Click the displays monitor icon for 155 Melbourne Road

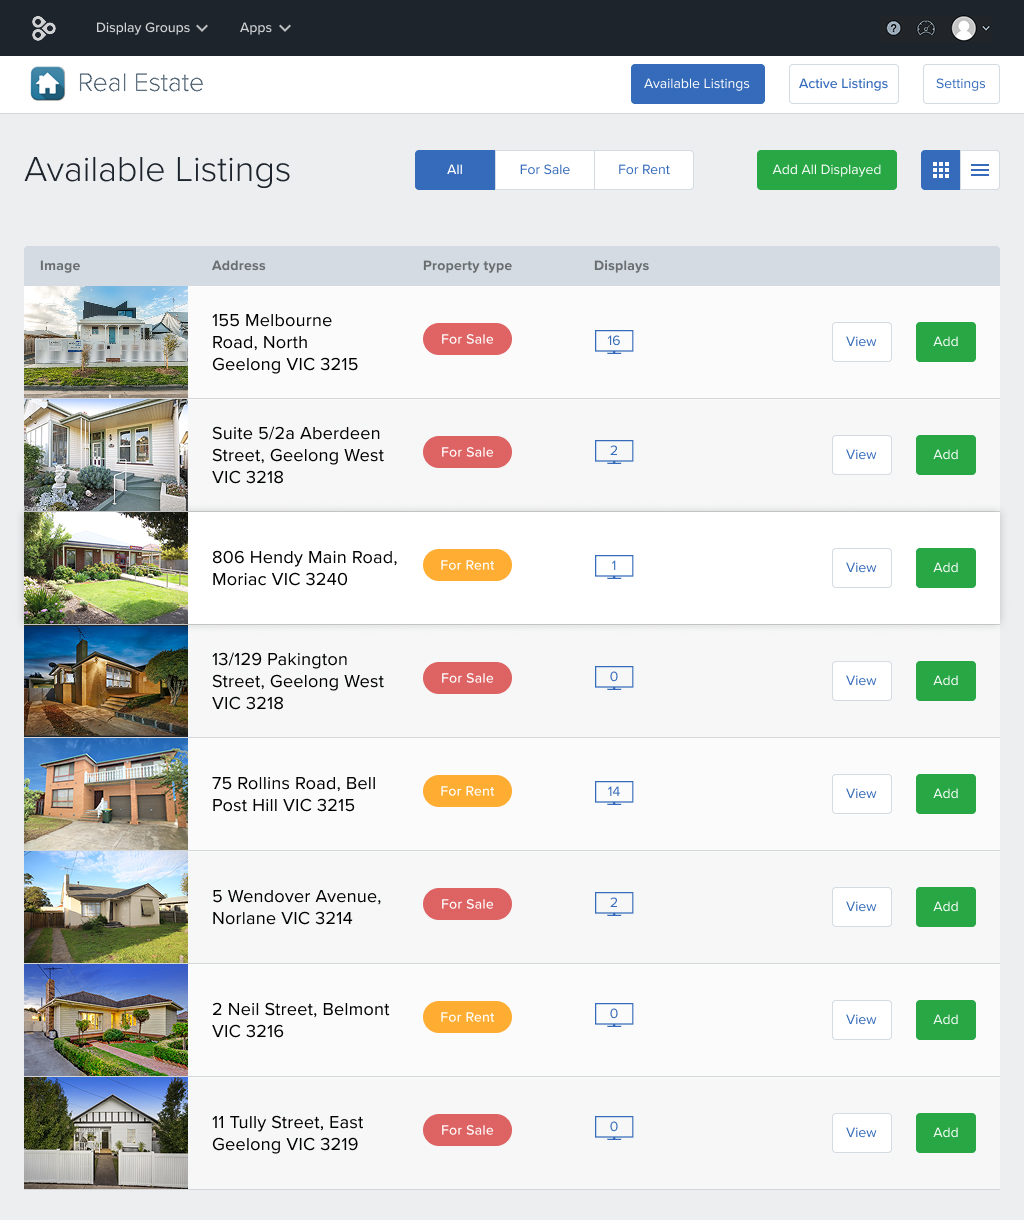click(x=613, y=341)
